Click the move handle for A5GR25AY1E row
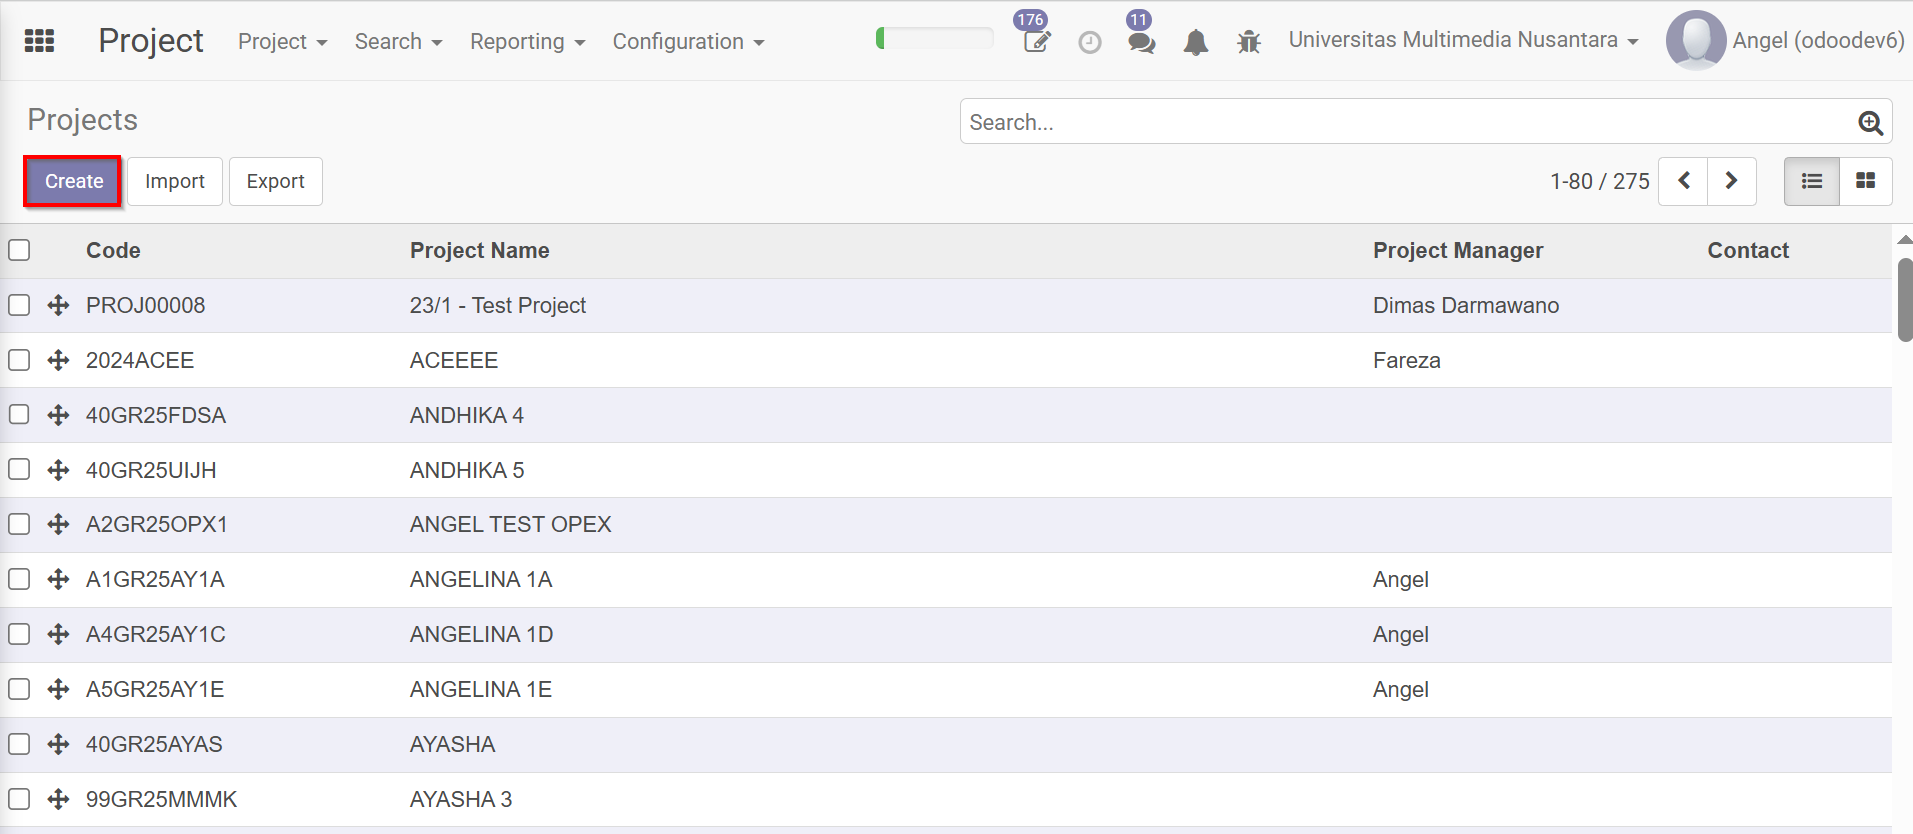Viewport: 1913px width, 834px height. tap(58, 689)
